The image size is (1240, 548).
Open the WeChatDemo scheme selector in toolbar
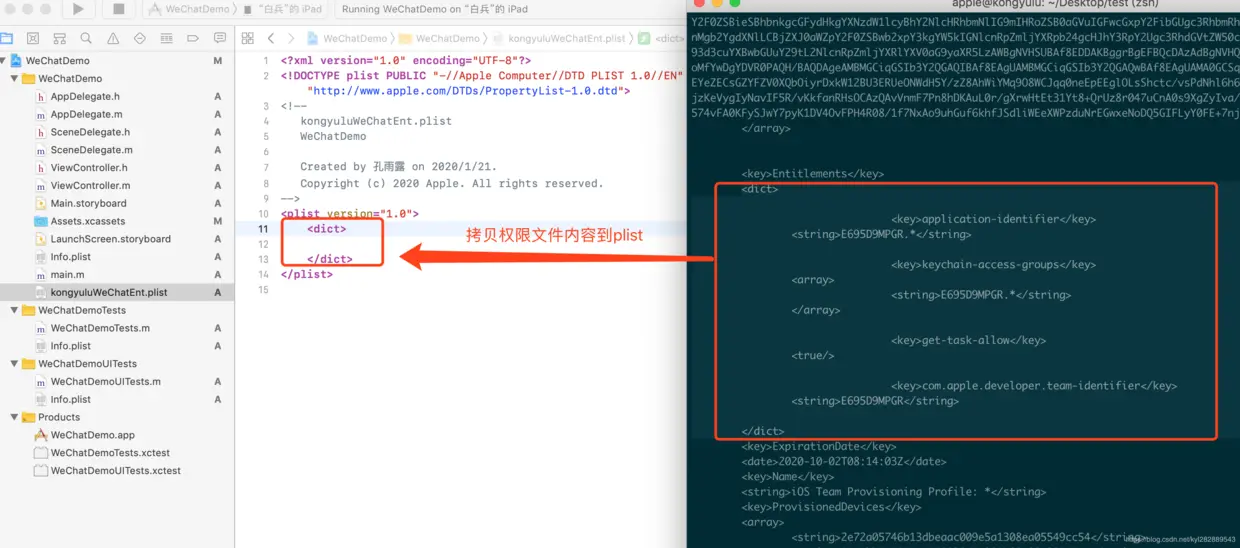[187, 9]
